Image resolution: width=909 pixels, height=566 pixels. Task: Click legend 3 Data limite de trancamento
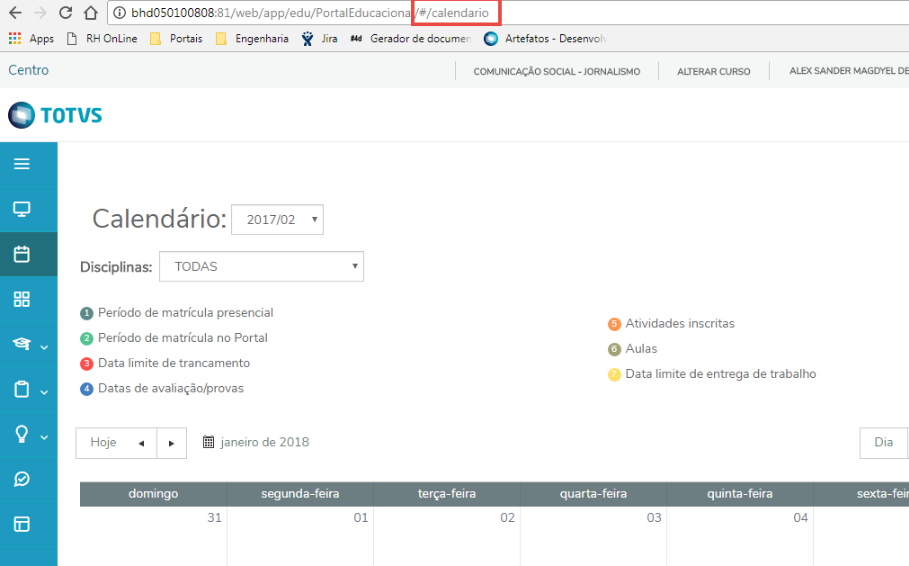(165, 364)
